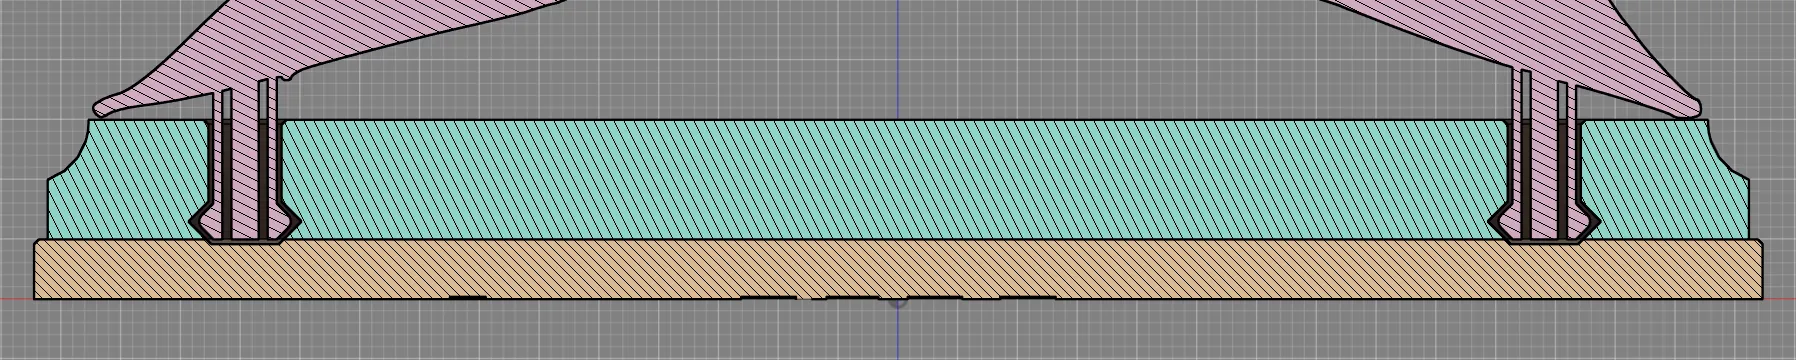The width and height of the screenshot is (1796, 360).
Task: Click the blue vertical center axis line
Action: (x=898, y=60)
